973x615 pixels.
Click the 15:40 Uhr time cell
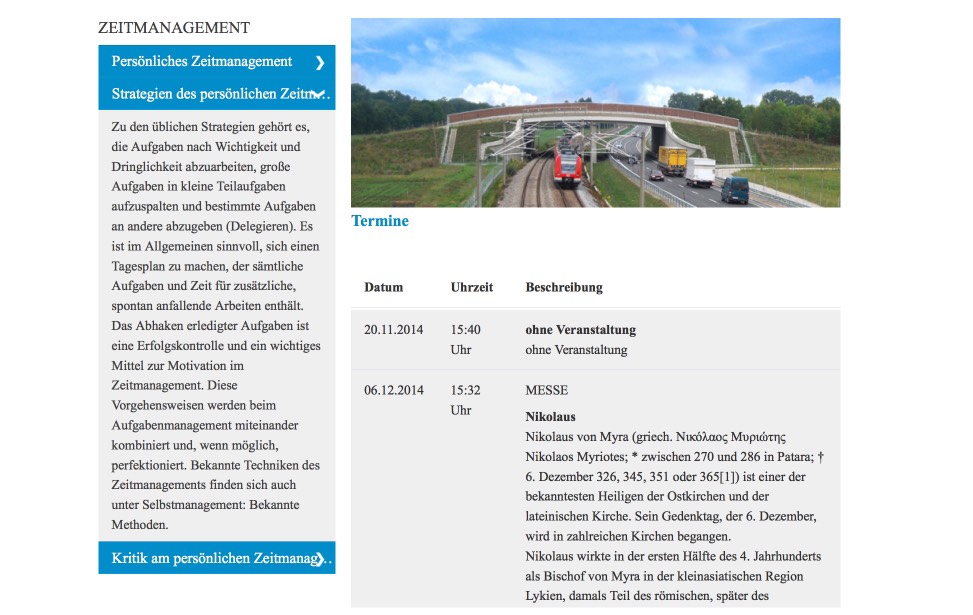(465, 339)
